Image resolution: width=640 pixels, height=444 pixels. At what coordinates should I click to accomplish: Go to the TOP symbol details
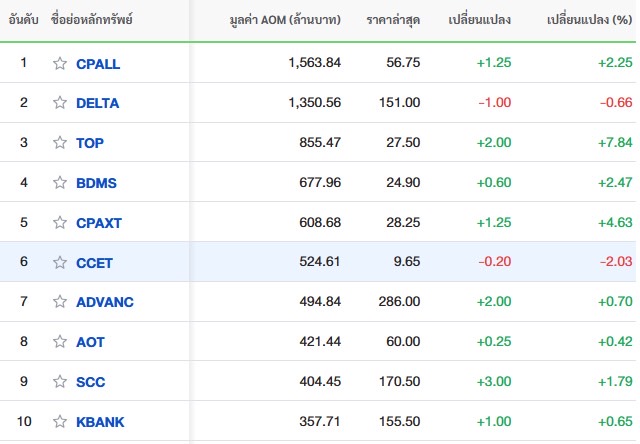(x=90, y=143)
